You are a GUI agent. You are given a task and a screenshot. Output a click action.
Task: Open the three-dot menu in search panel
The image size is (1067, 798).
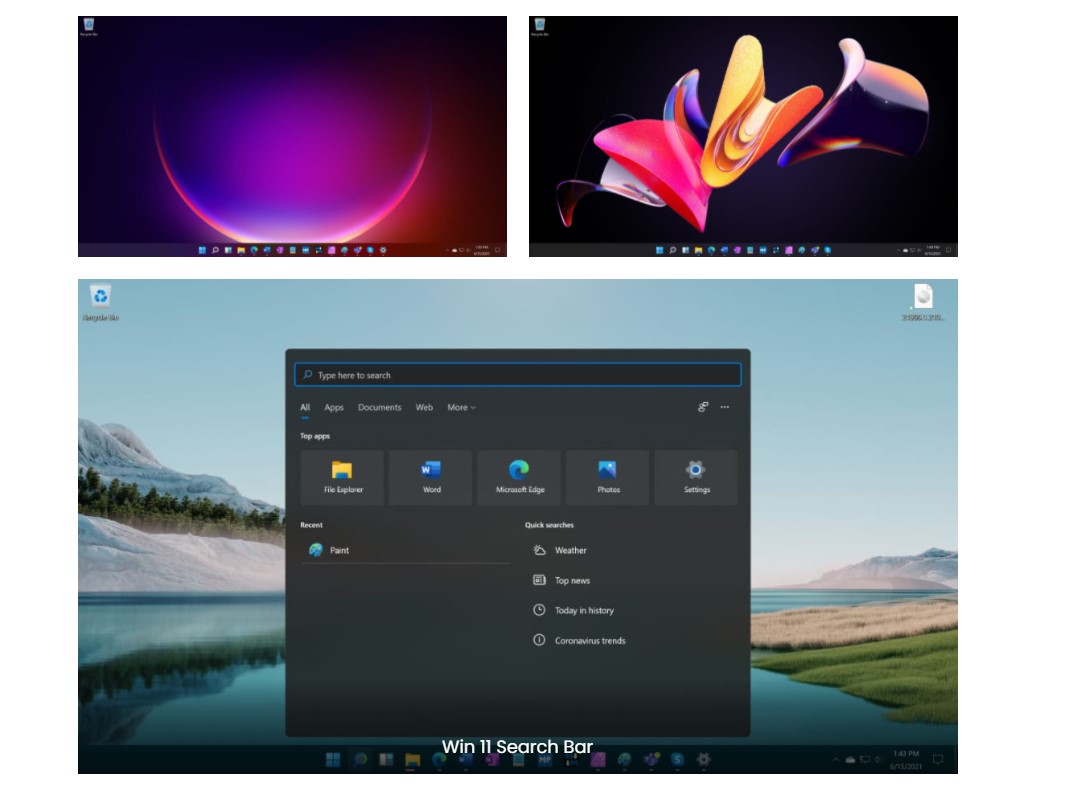click(725, 407)
